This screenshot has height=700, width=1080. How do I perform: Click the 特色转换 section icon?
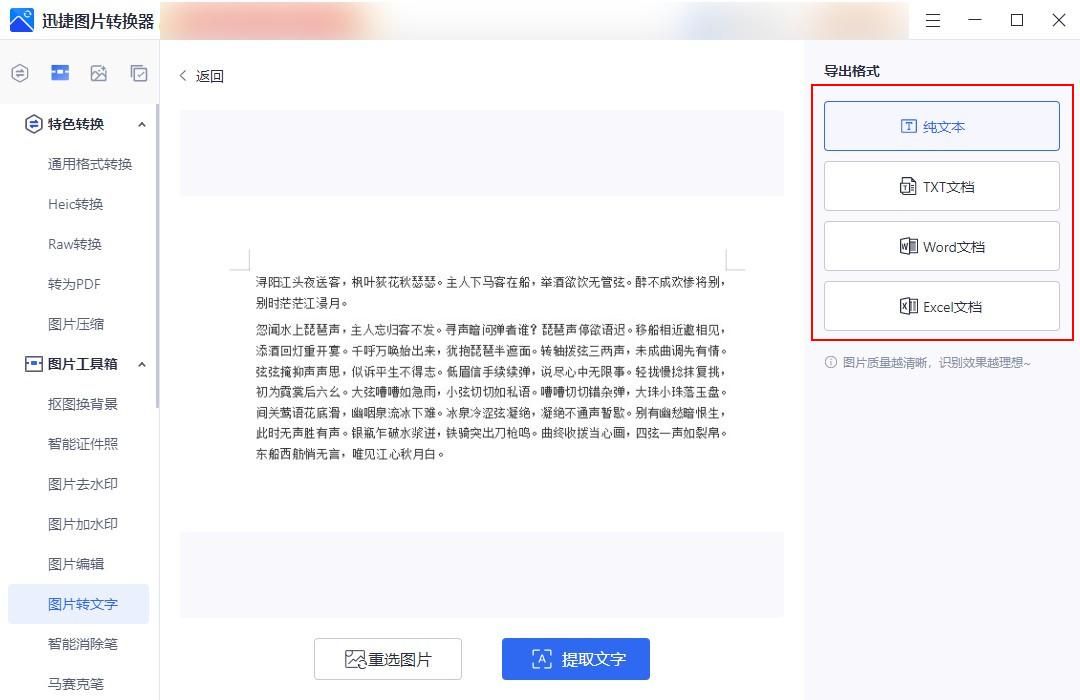coord(33,124)
